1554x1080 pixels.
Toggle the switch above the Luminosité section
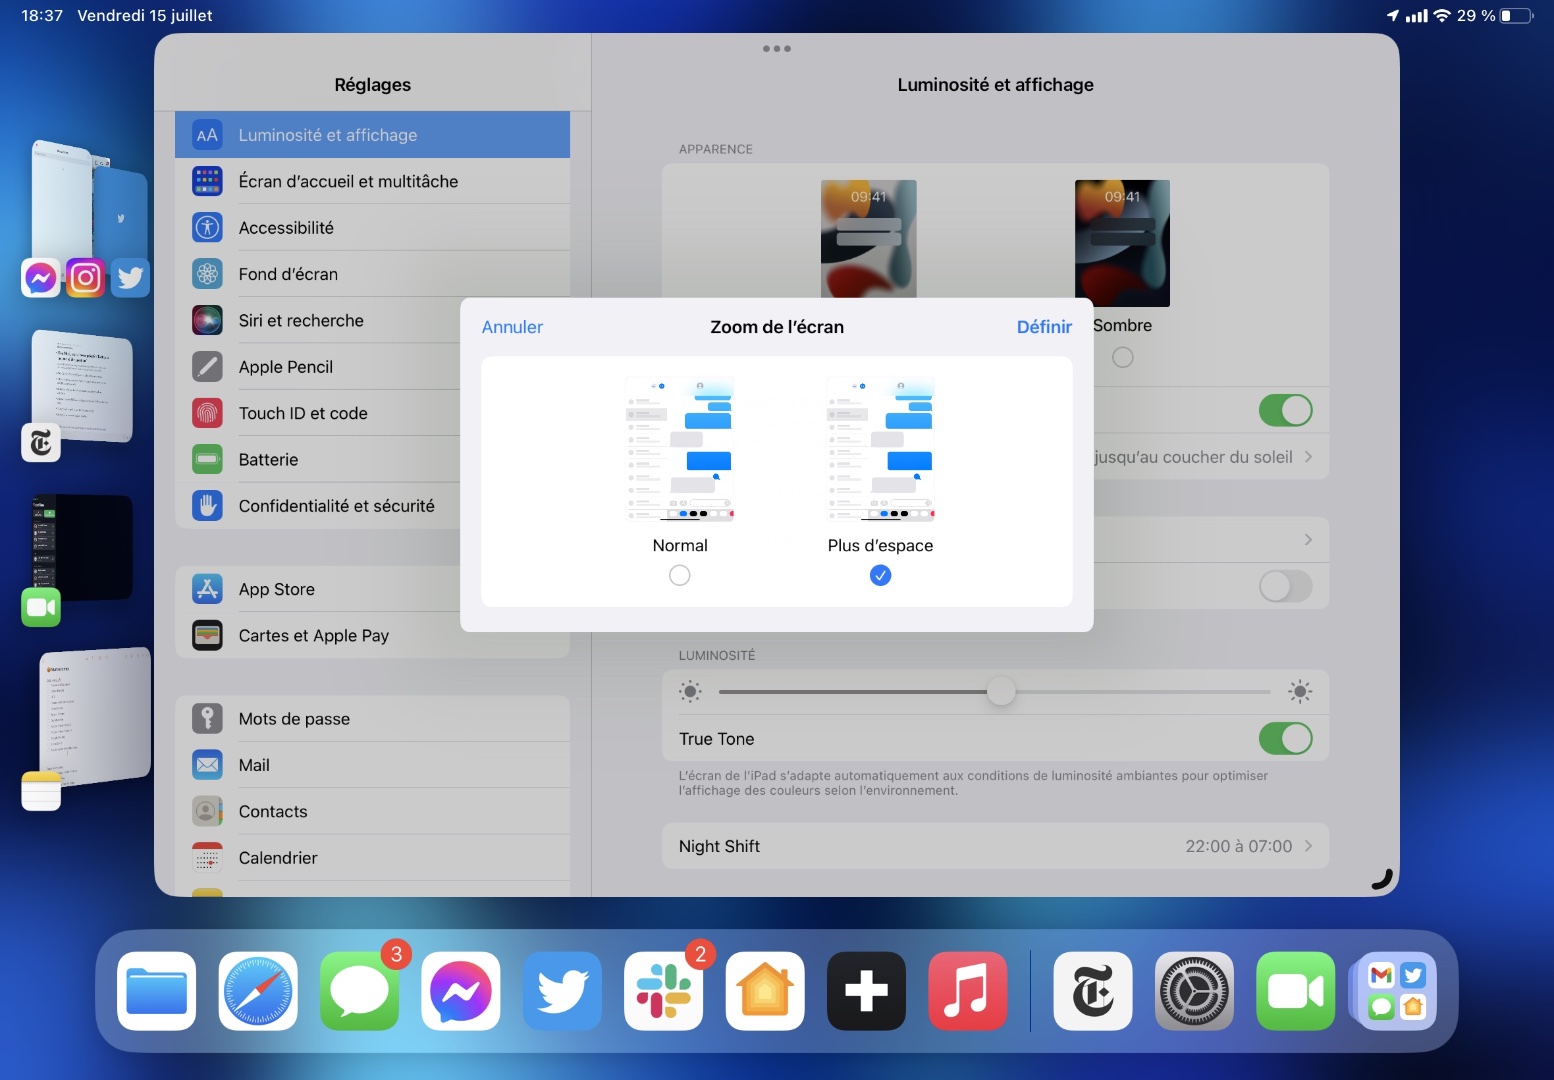click(1285, 586)
